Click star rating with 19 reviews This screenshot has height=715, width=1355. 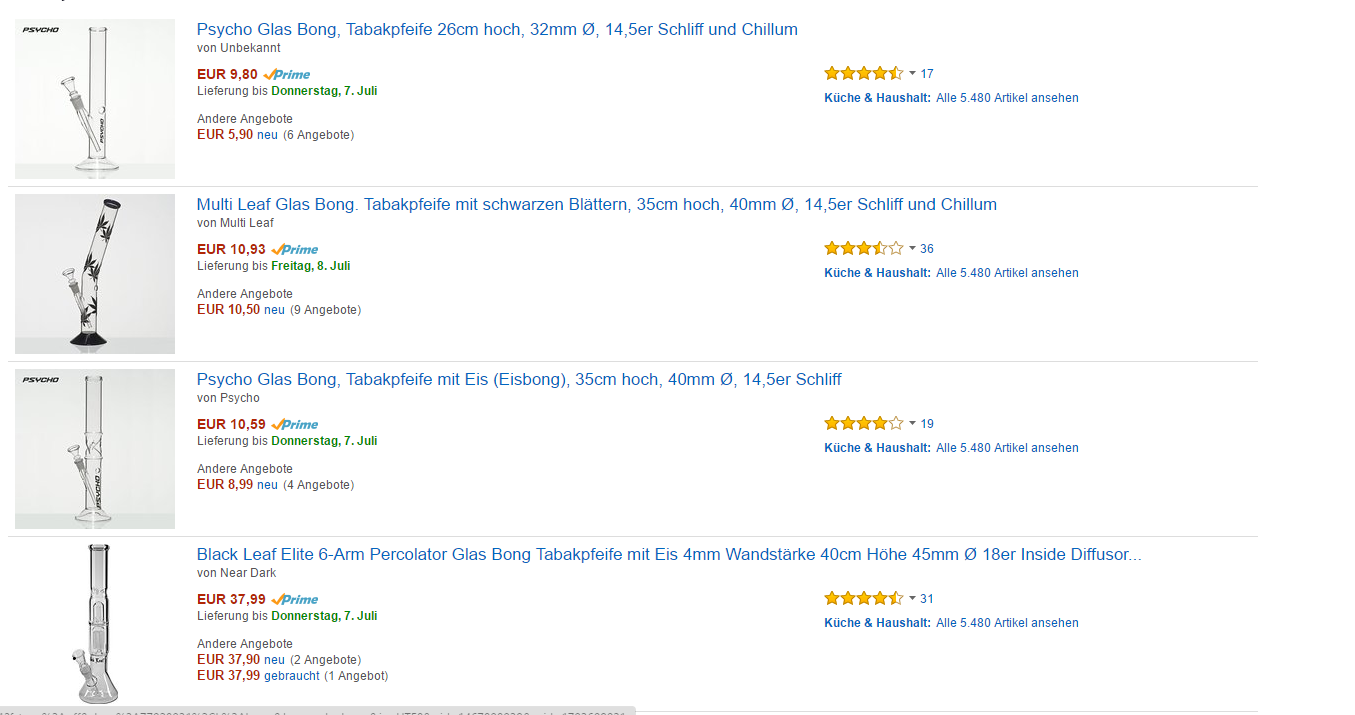click(864, 423)
